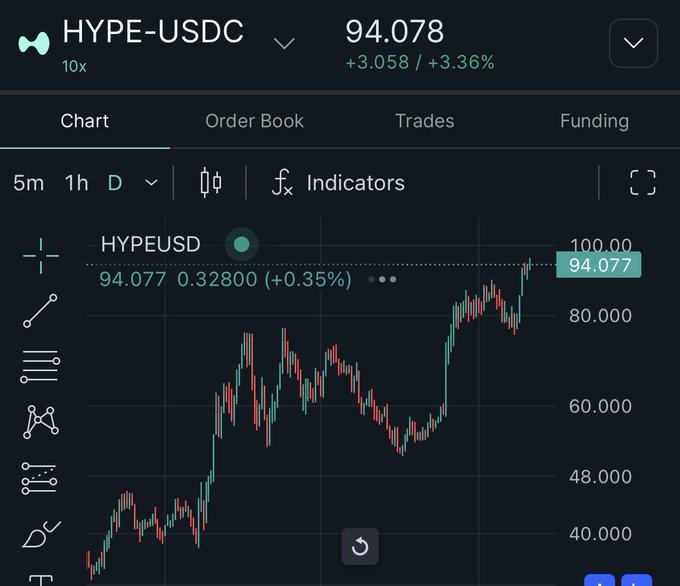680x586 pixels.
Task: Open the Chart tab
Action: click(x=85, y=121)
